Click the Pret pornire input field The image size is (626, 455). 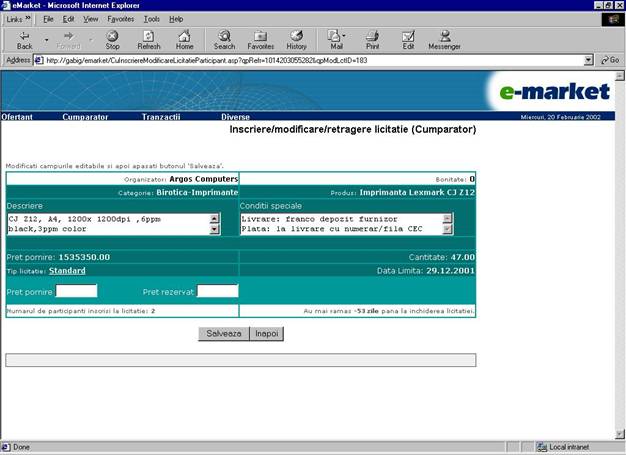click(x=76, y=291)
